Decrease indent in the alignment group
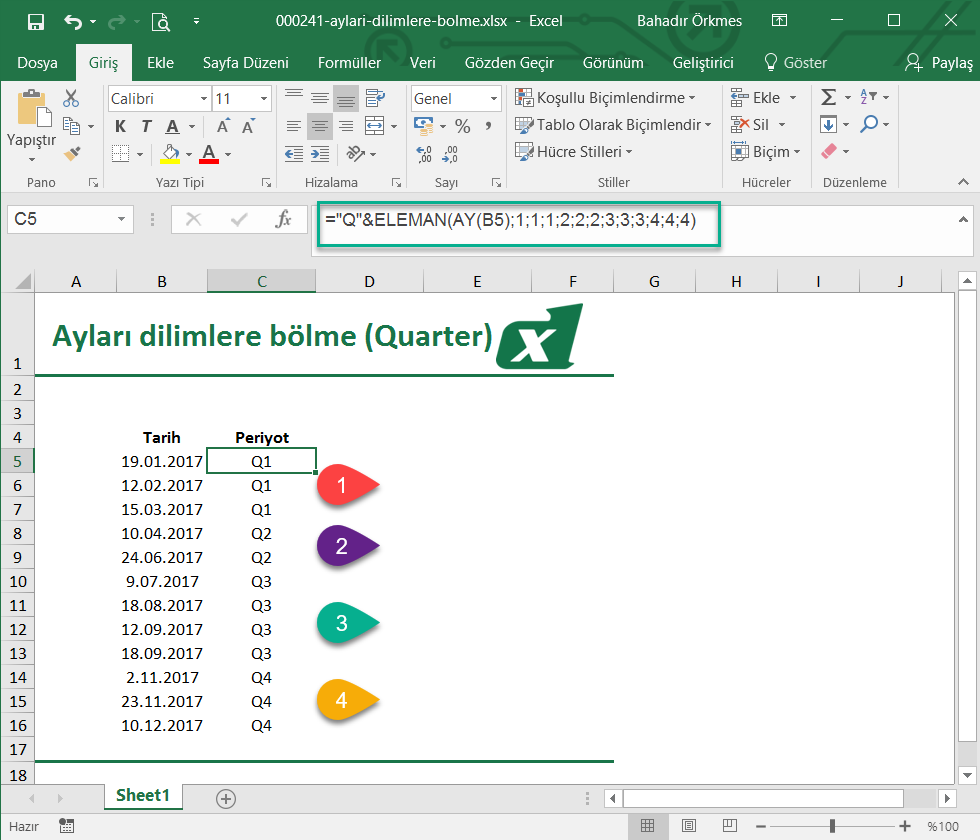Viewport: 980px width, 840px height. 294,153
